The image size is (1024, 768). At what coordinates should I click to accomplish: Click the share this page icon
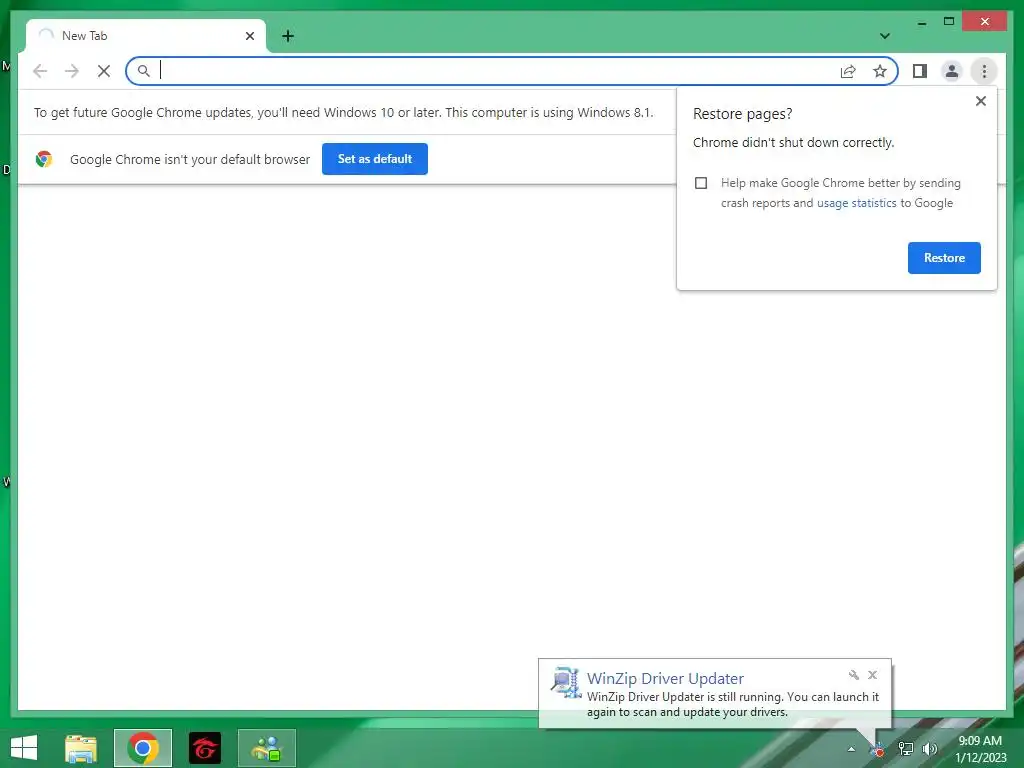click(x=848, y=71)
